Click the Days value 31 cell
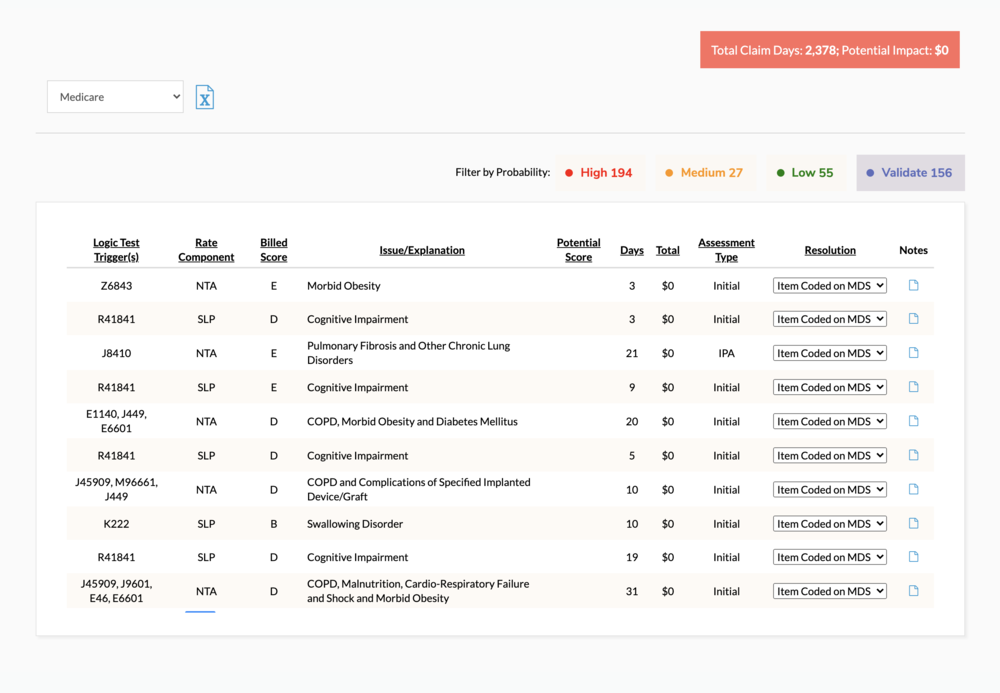1000x693 pixels. pos(631,591)
